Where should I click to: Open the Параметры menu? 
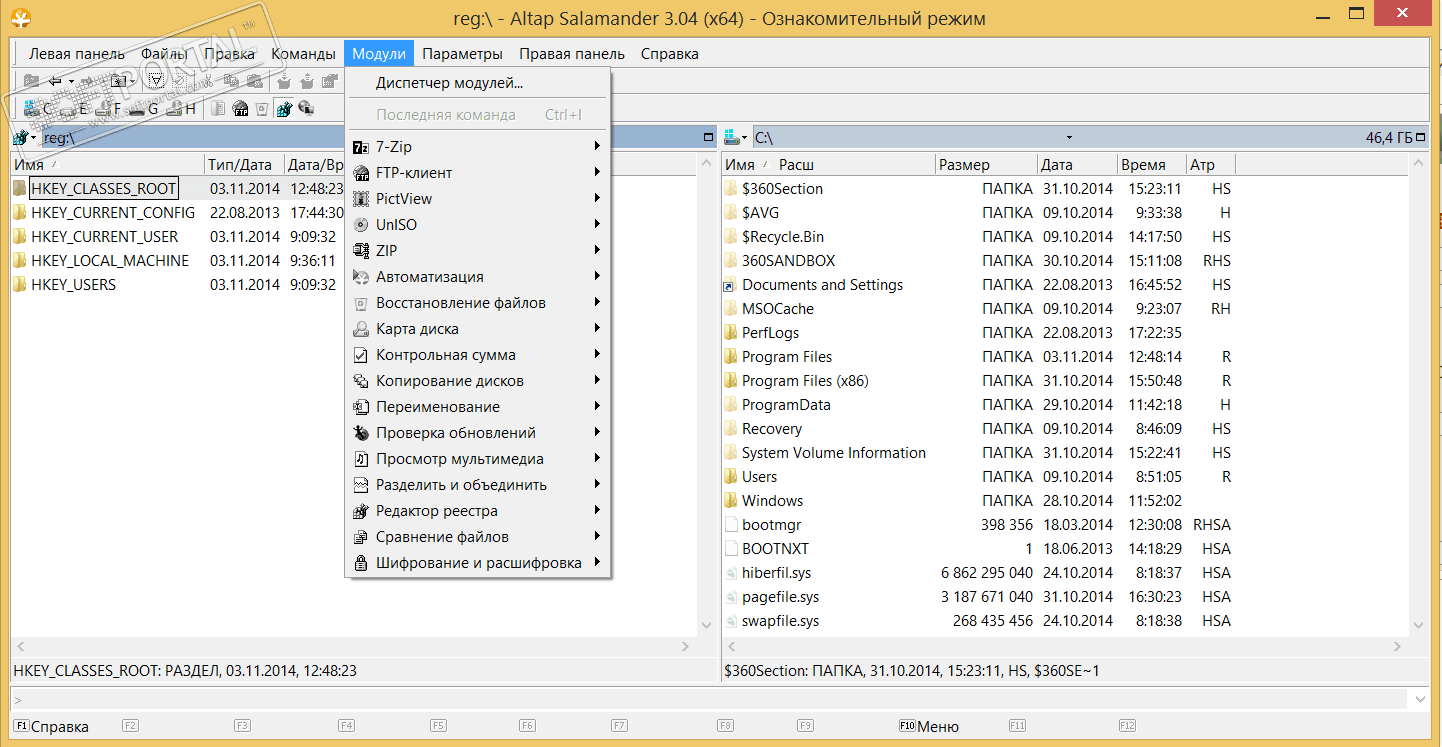click(x=462, y=54)
